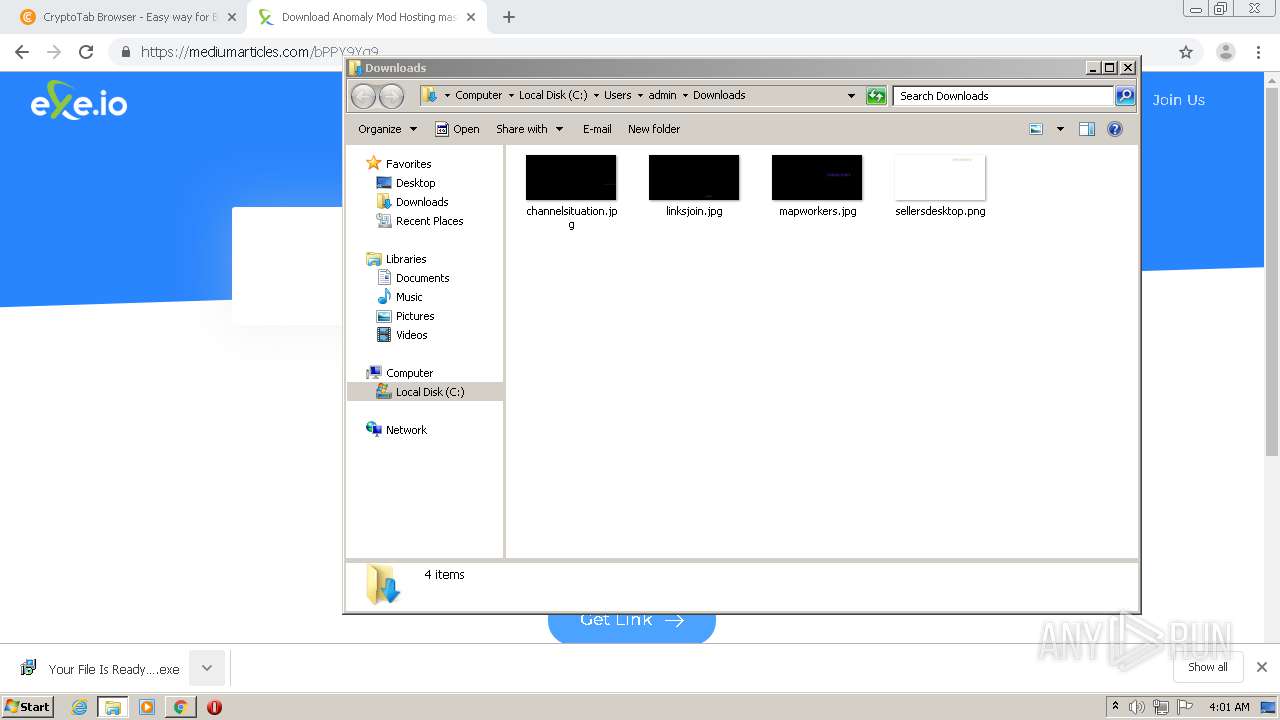This screenshot has height=720, width=1280.
Task: Open the Music library
Action: (400, 297)
